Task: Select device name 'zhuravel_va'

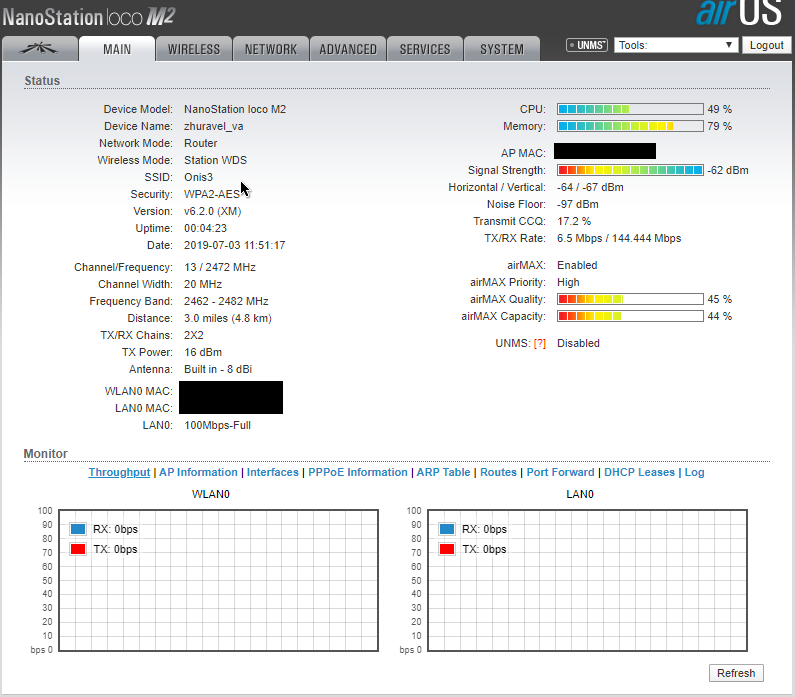Action: point(213,126)
